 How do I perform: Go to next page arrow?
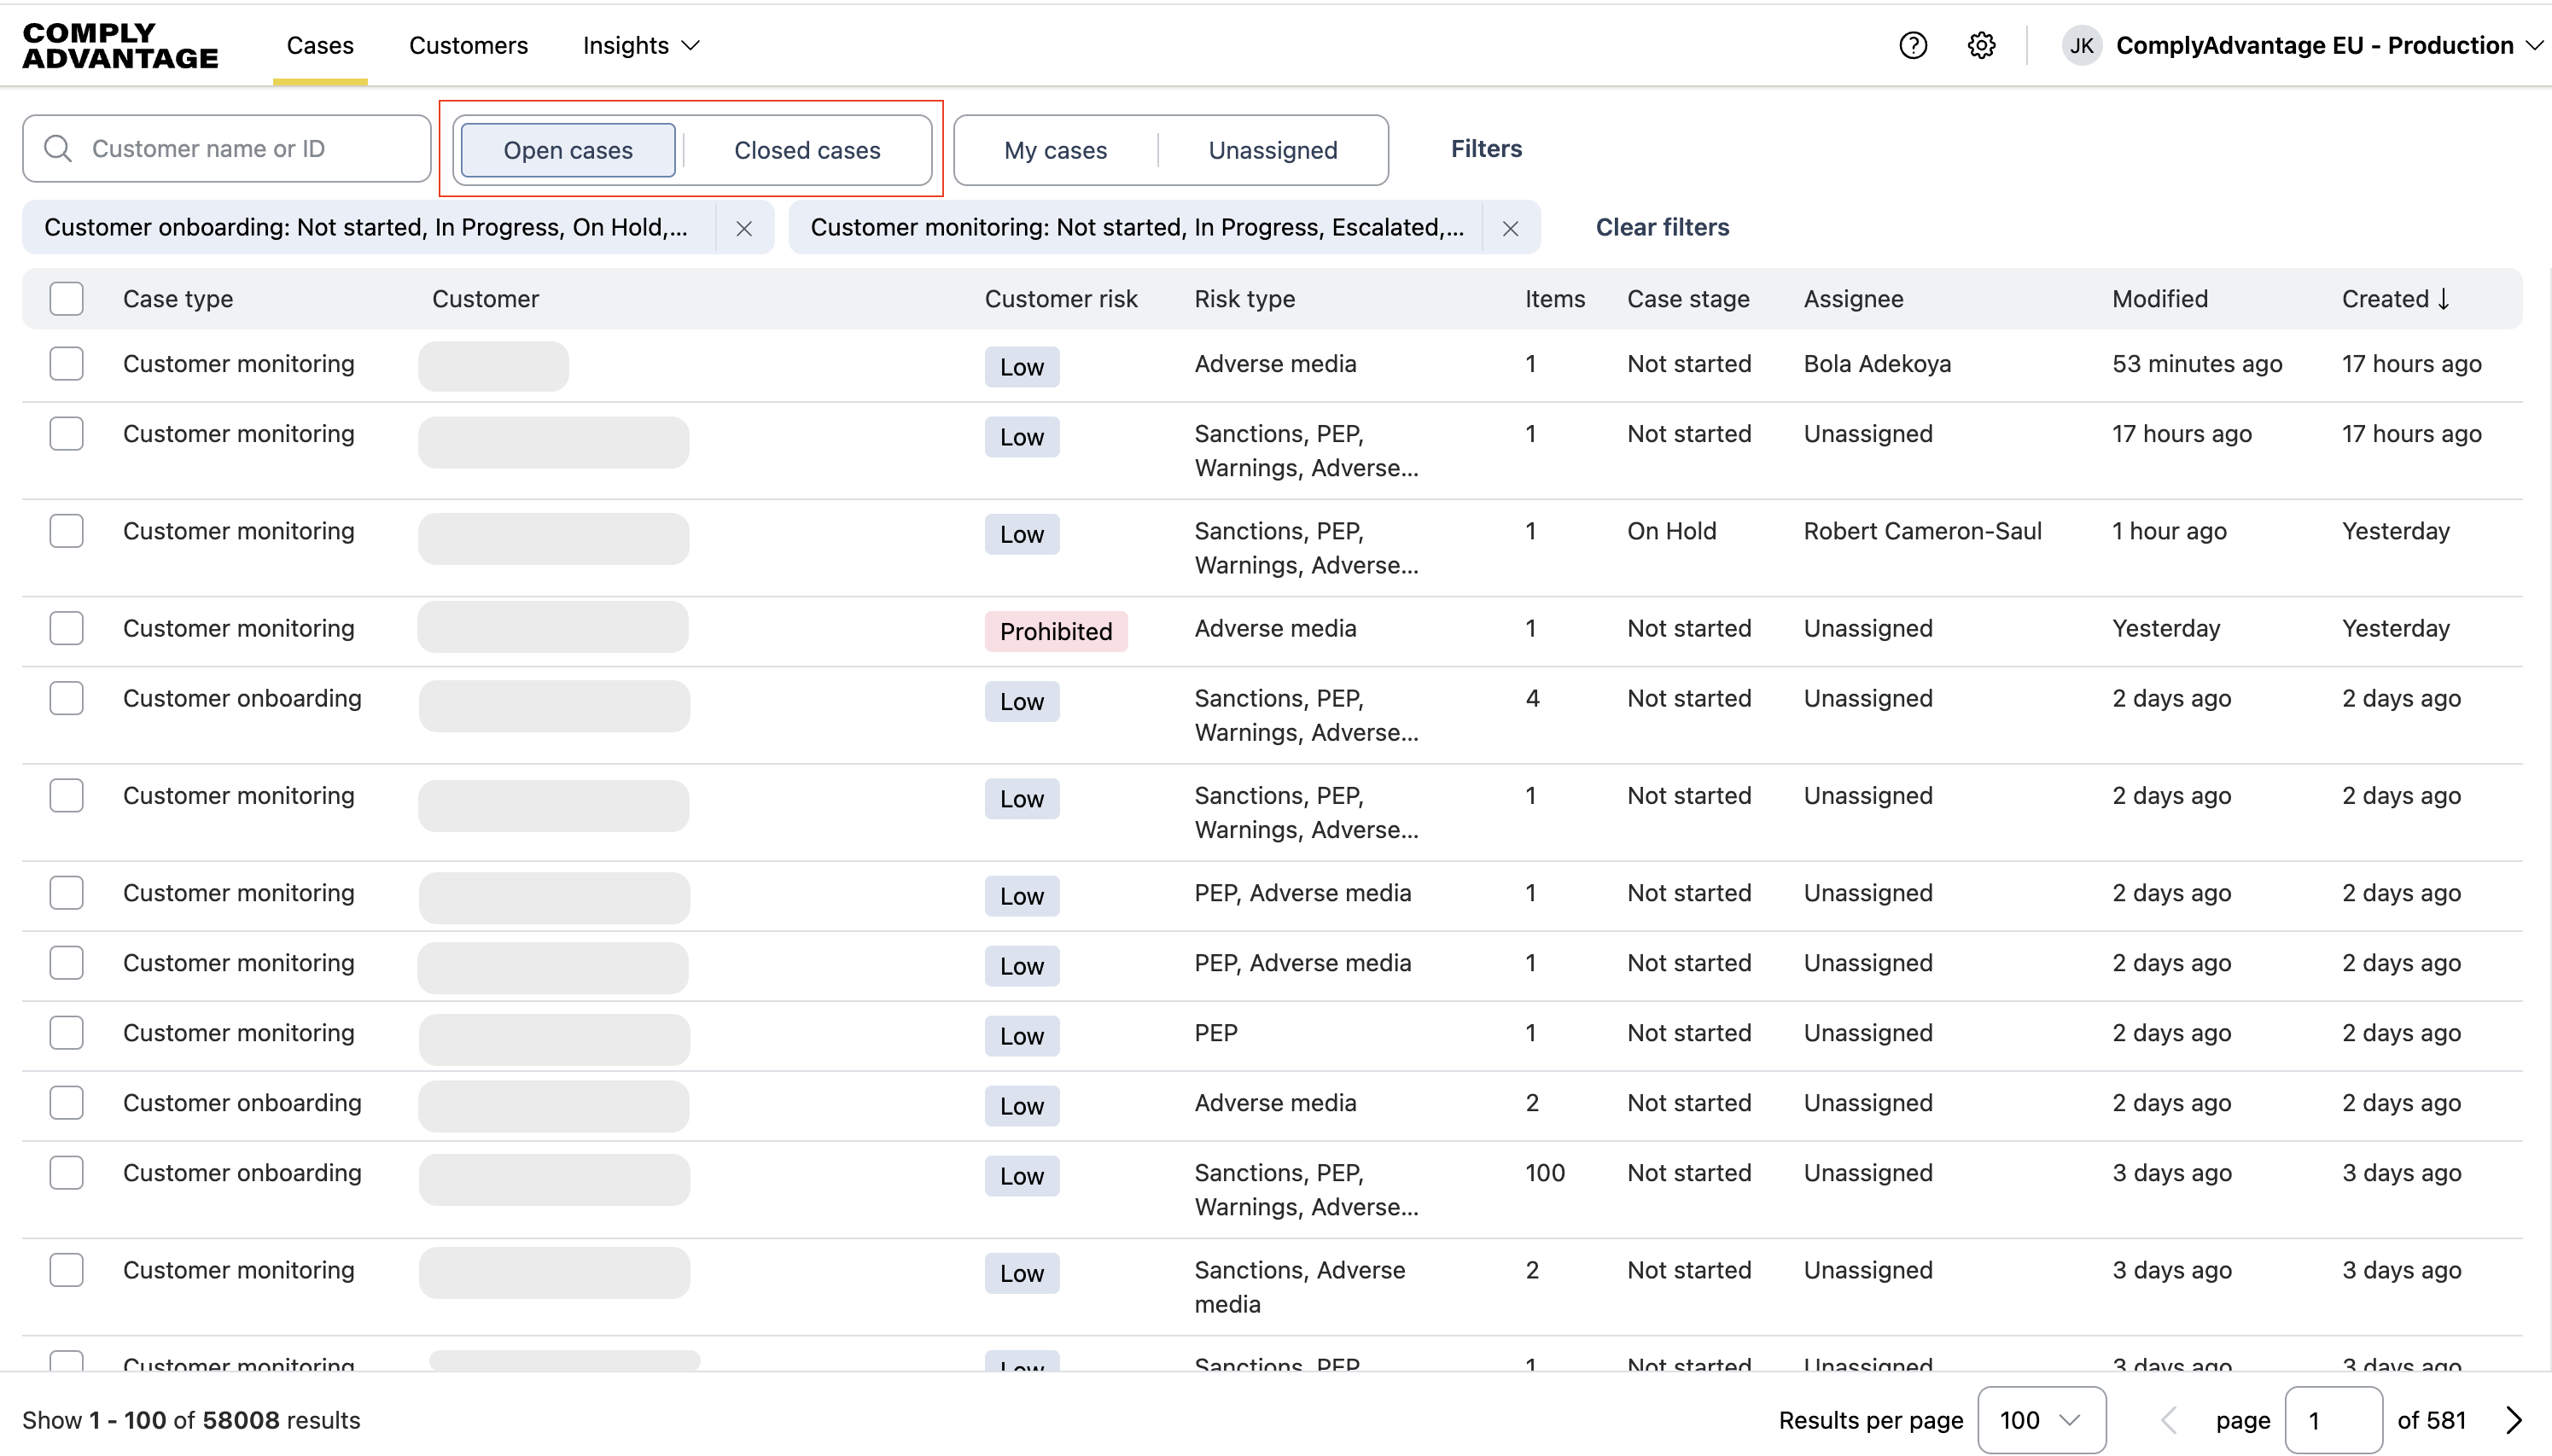click(2513, 1420)
